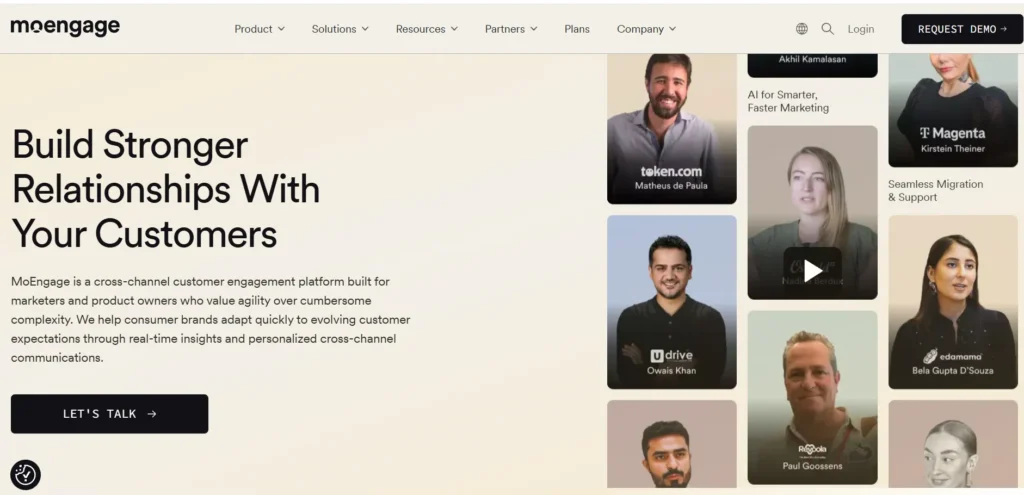This screenshot has width=1024, height=495.
Task: Expand the Solutions dropdown menu
Action: pyautogui.click(x=340, y=29)
